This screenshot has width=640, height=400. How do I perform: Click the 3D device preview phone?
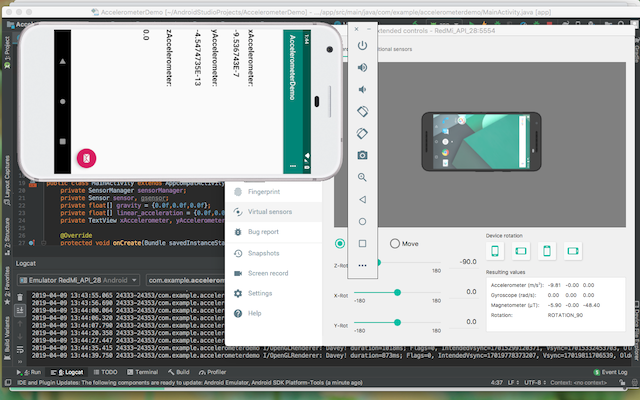[x=481, y=141]
